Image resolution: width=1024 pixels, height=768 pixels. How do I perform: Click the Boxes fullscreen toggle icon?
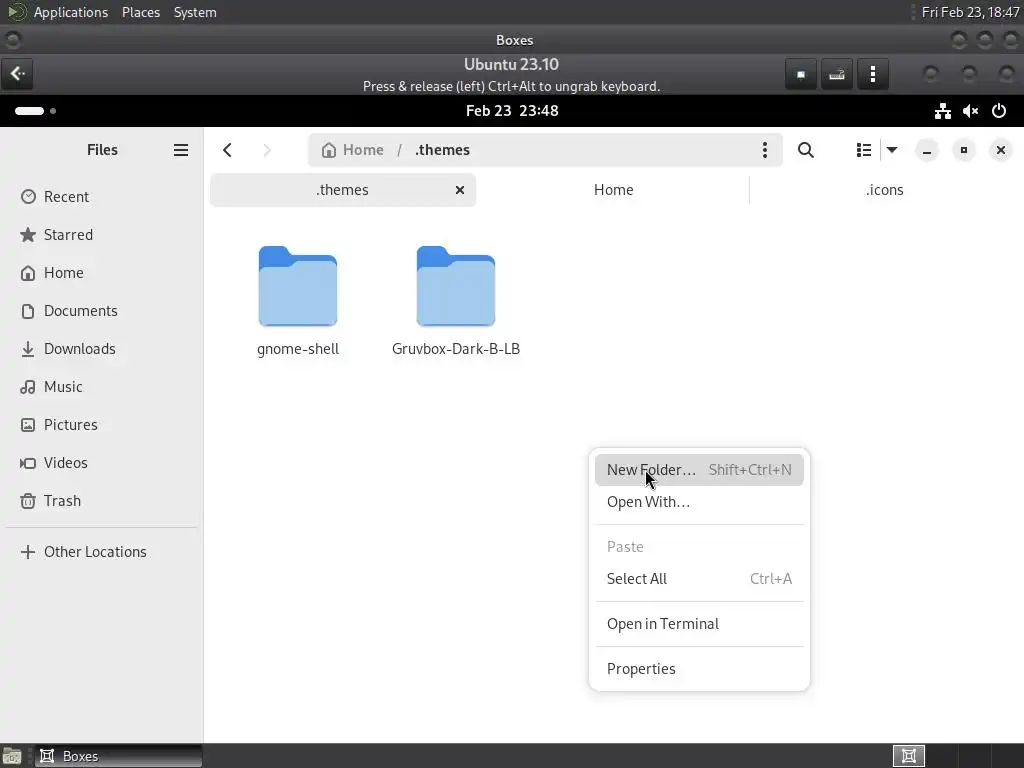(801, 74)
